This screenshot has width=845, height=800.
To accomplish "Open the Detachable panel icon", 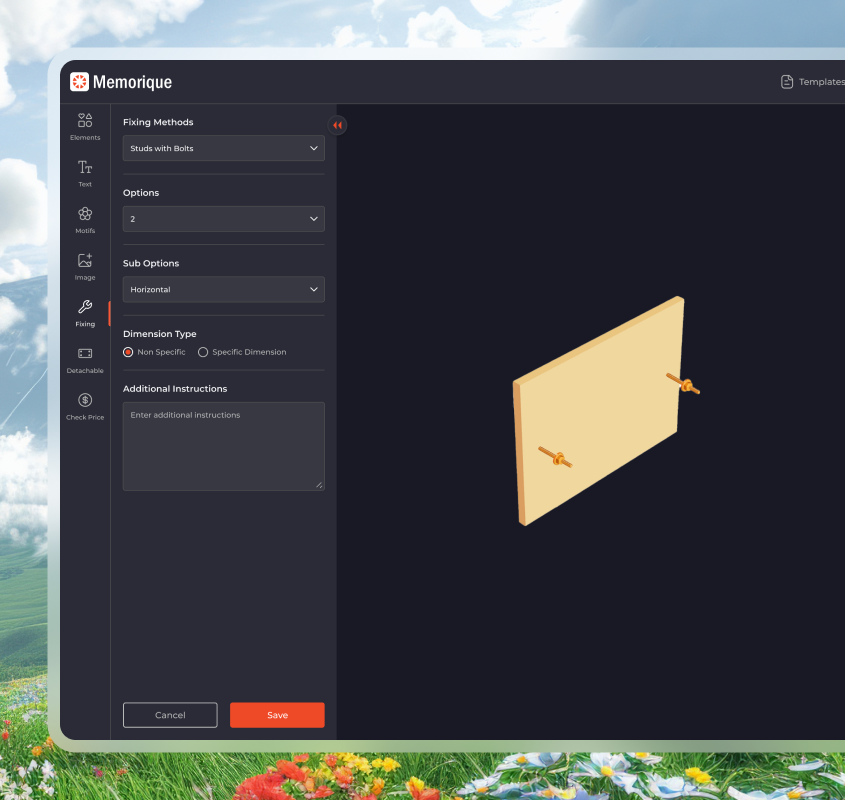I will pyautogui.click(x=85, y=354).
